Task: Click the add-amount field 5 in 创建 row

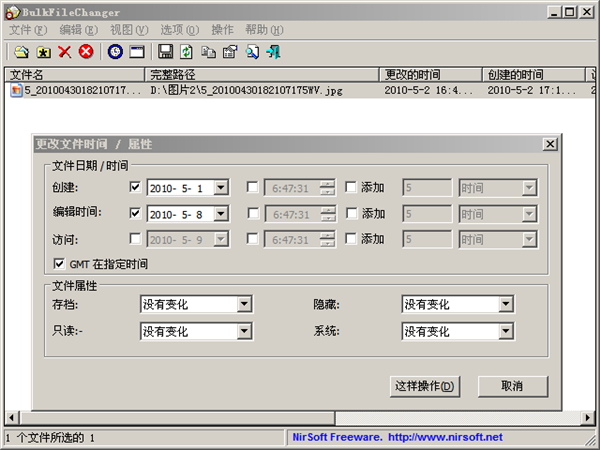Action: click(x=427, y=188)
